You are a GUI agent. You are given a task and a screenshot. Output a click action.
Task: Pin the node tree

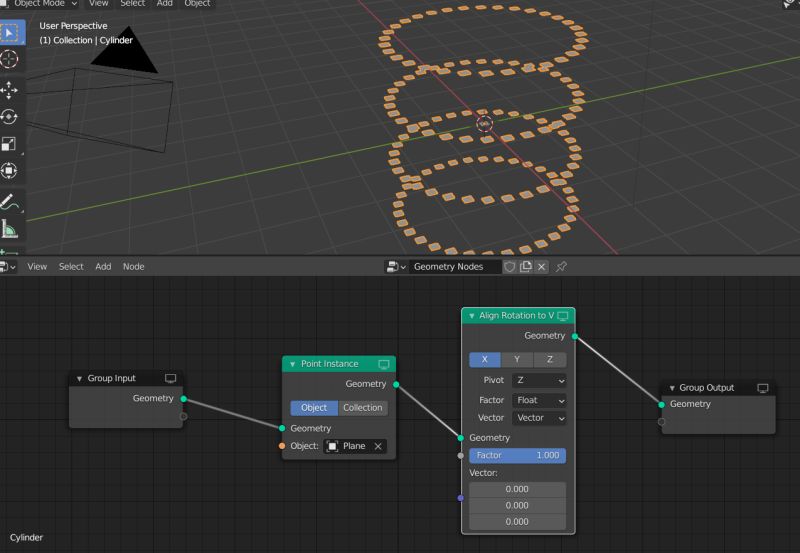(561, 266)
